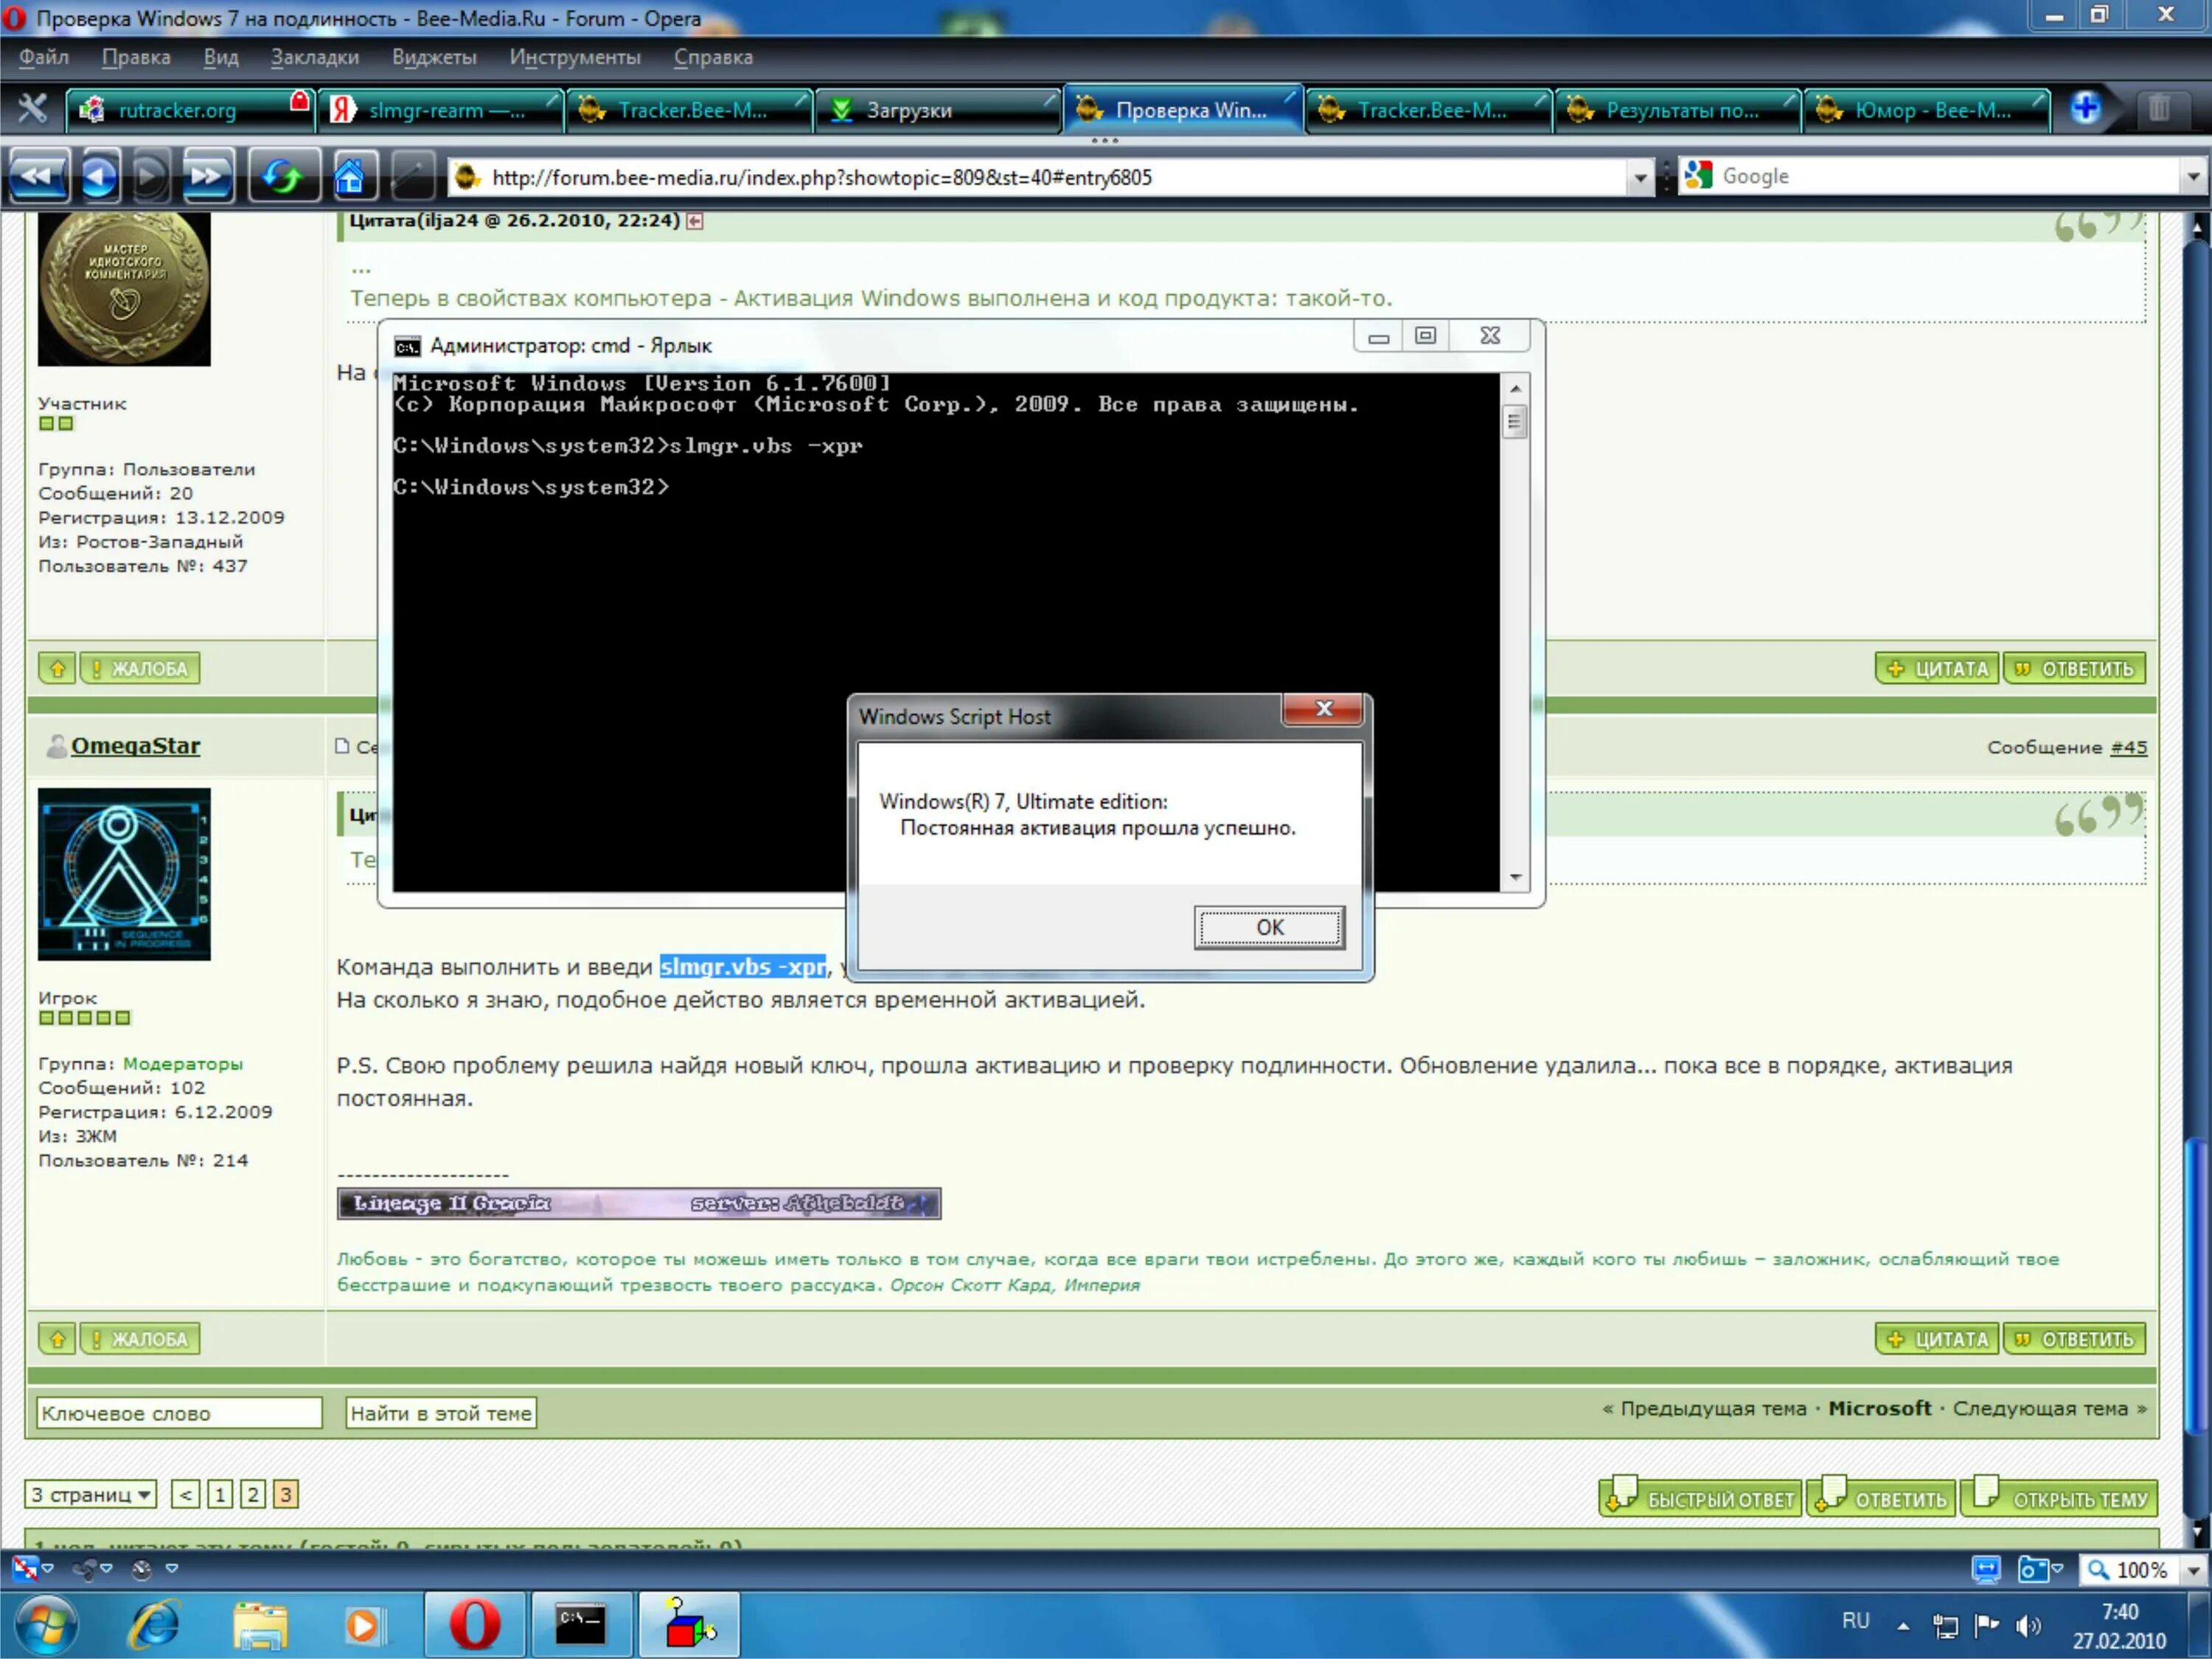
Task: Open the network icon in the system tray
Action: [x=1945, y=1626]
